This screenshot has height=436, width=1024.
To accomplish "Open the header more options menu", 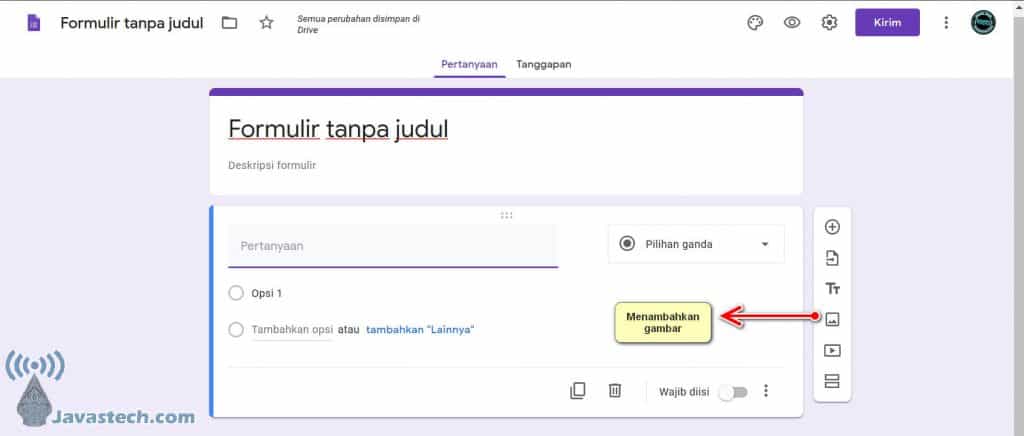I will pyautogui.click(x=946, y=23).
